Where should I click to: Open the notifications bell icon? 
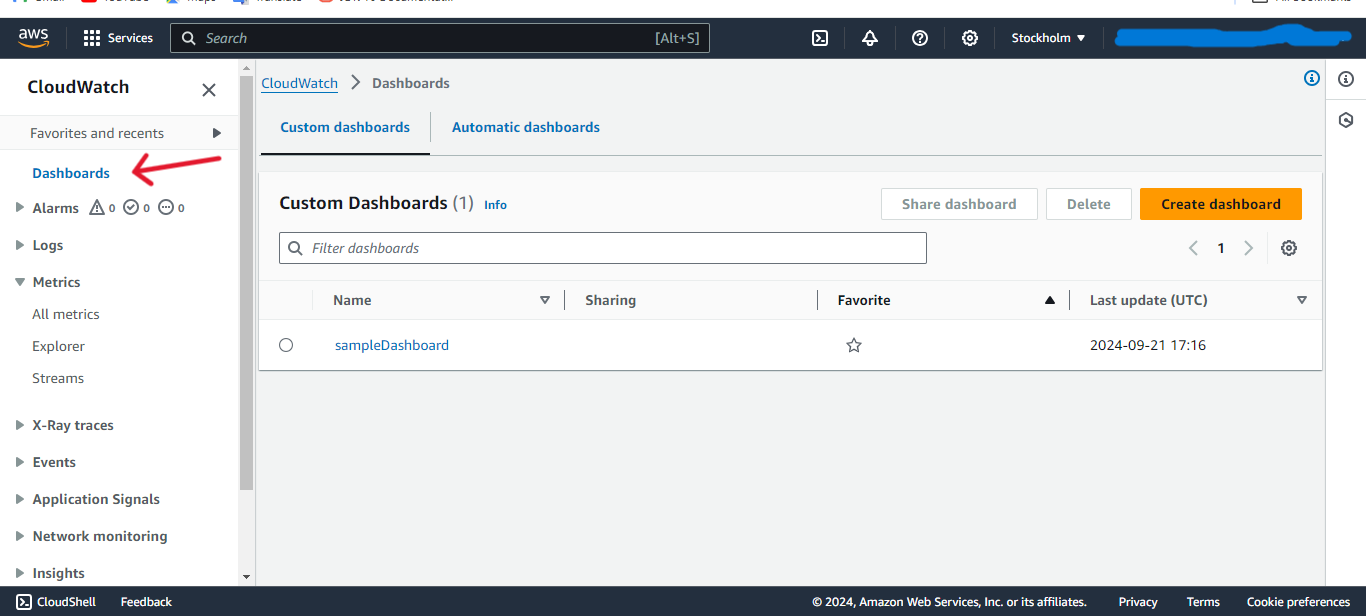(870, 38)
